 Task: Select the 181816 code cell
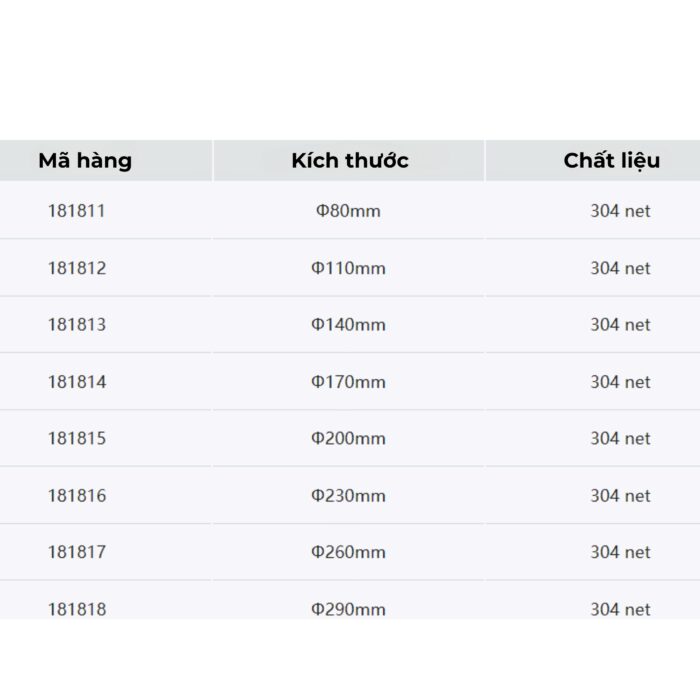[x=77, y=495]
